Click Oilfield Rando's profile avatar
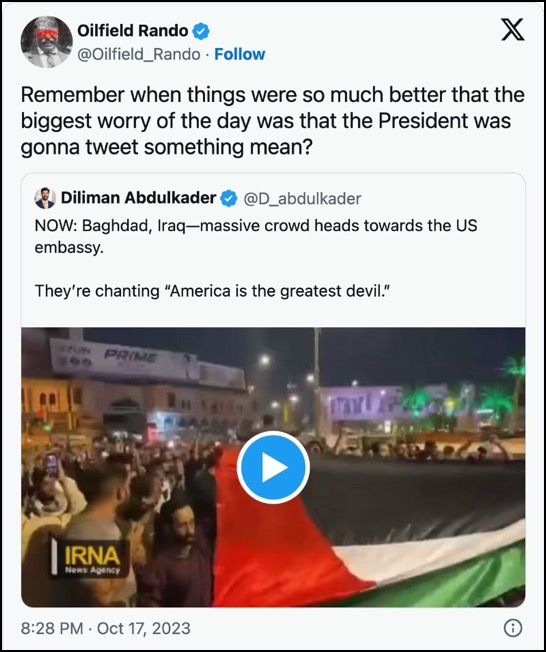546x652 pixels. [x=47, y=42]
